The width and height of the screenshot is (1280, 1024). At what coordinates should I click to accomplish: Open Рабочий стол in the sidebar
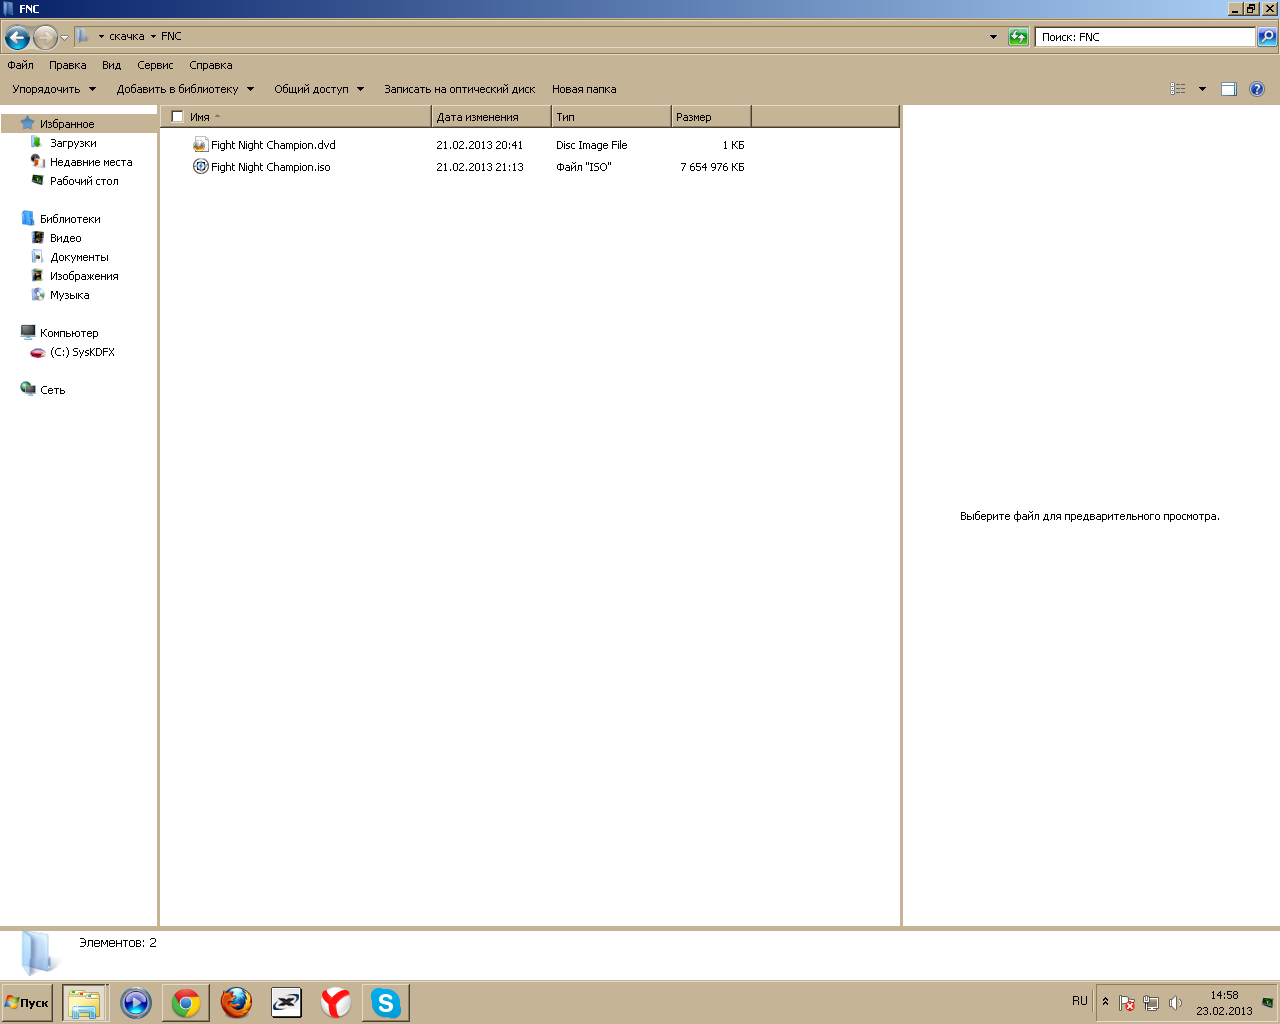(84, 181)
